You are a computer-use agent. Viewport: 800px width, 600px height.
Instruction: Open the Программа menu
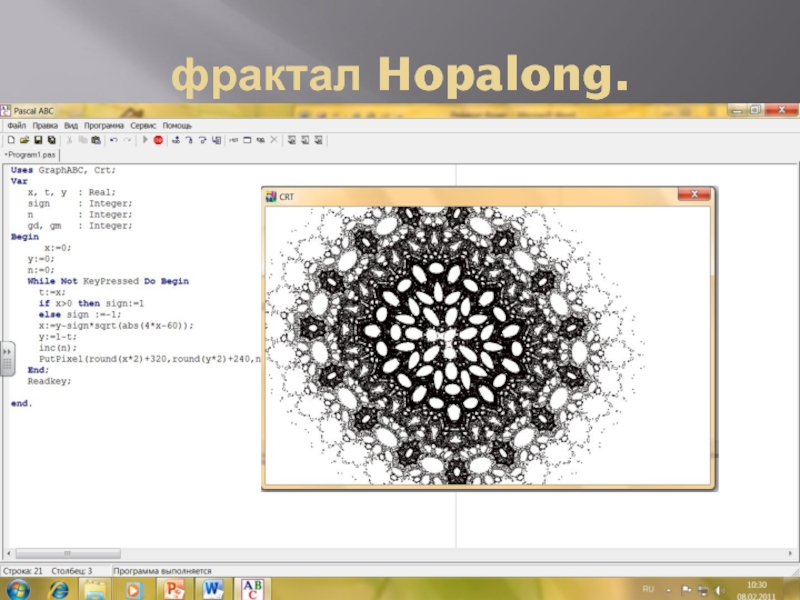click(x=104, y=126)
